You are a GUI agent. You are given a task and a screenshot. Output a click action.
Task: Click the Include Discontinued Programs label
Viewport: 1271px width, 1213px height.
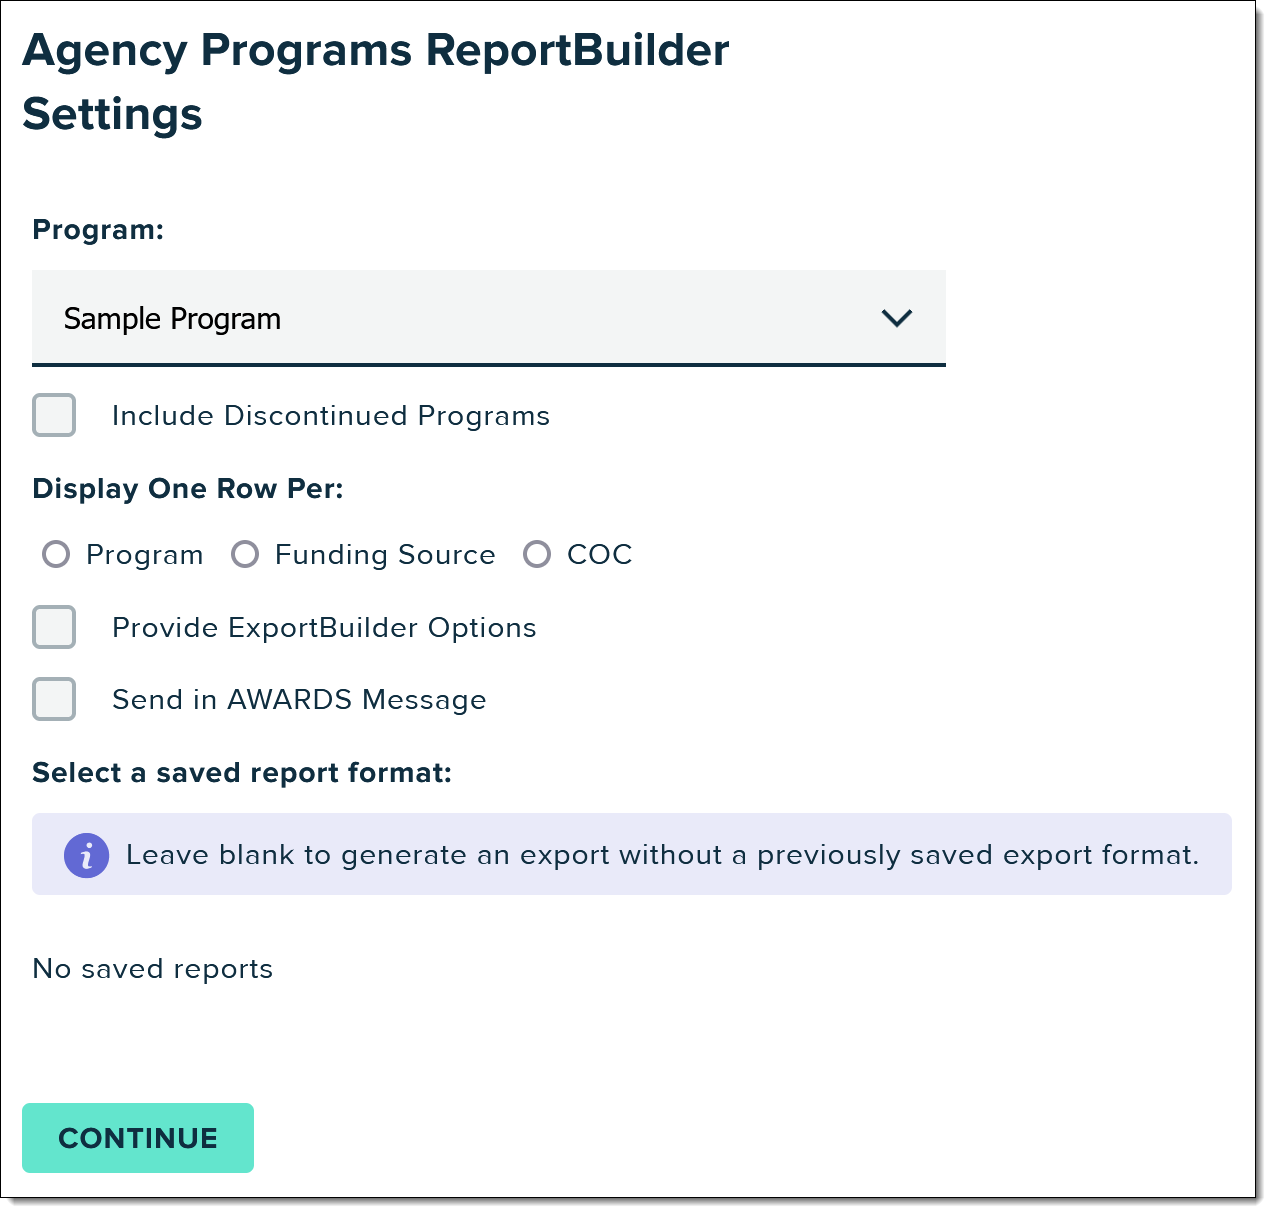pos(331,416)
